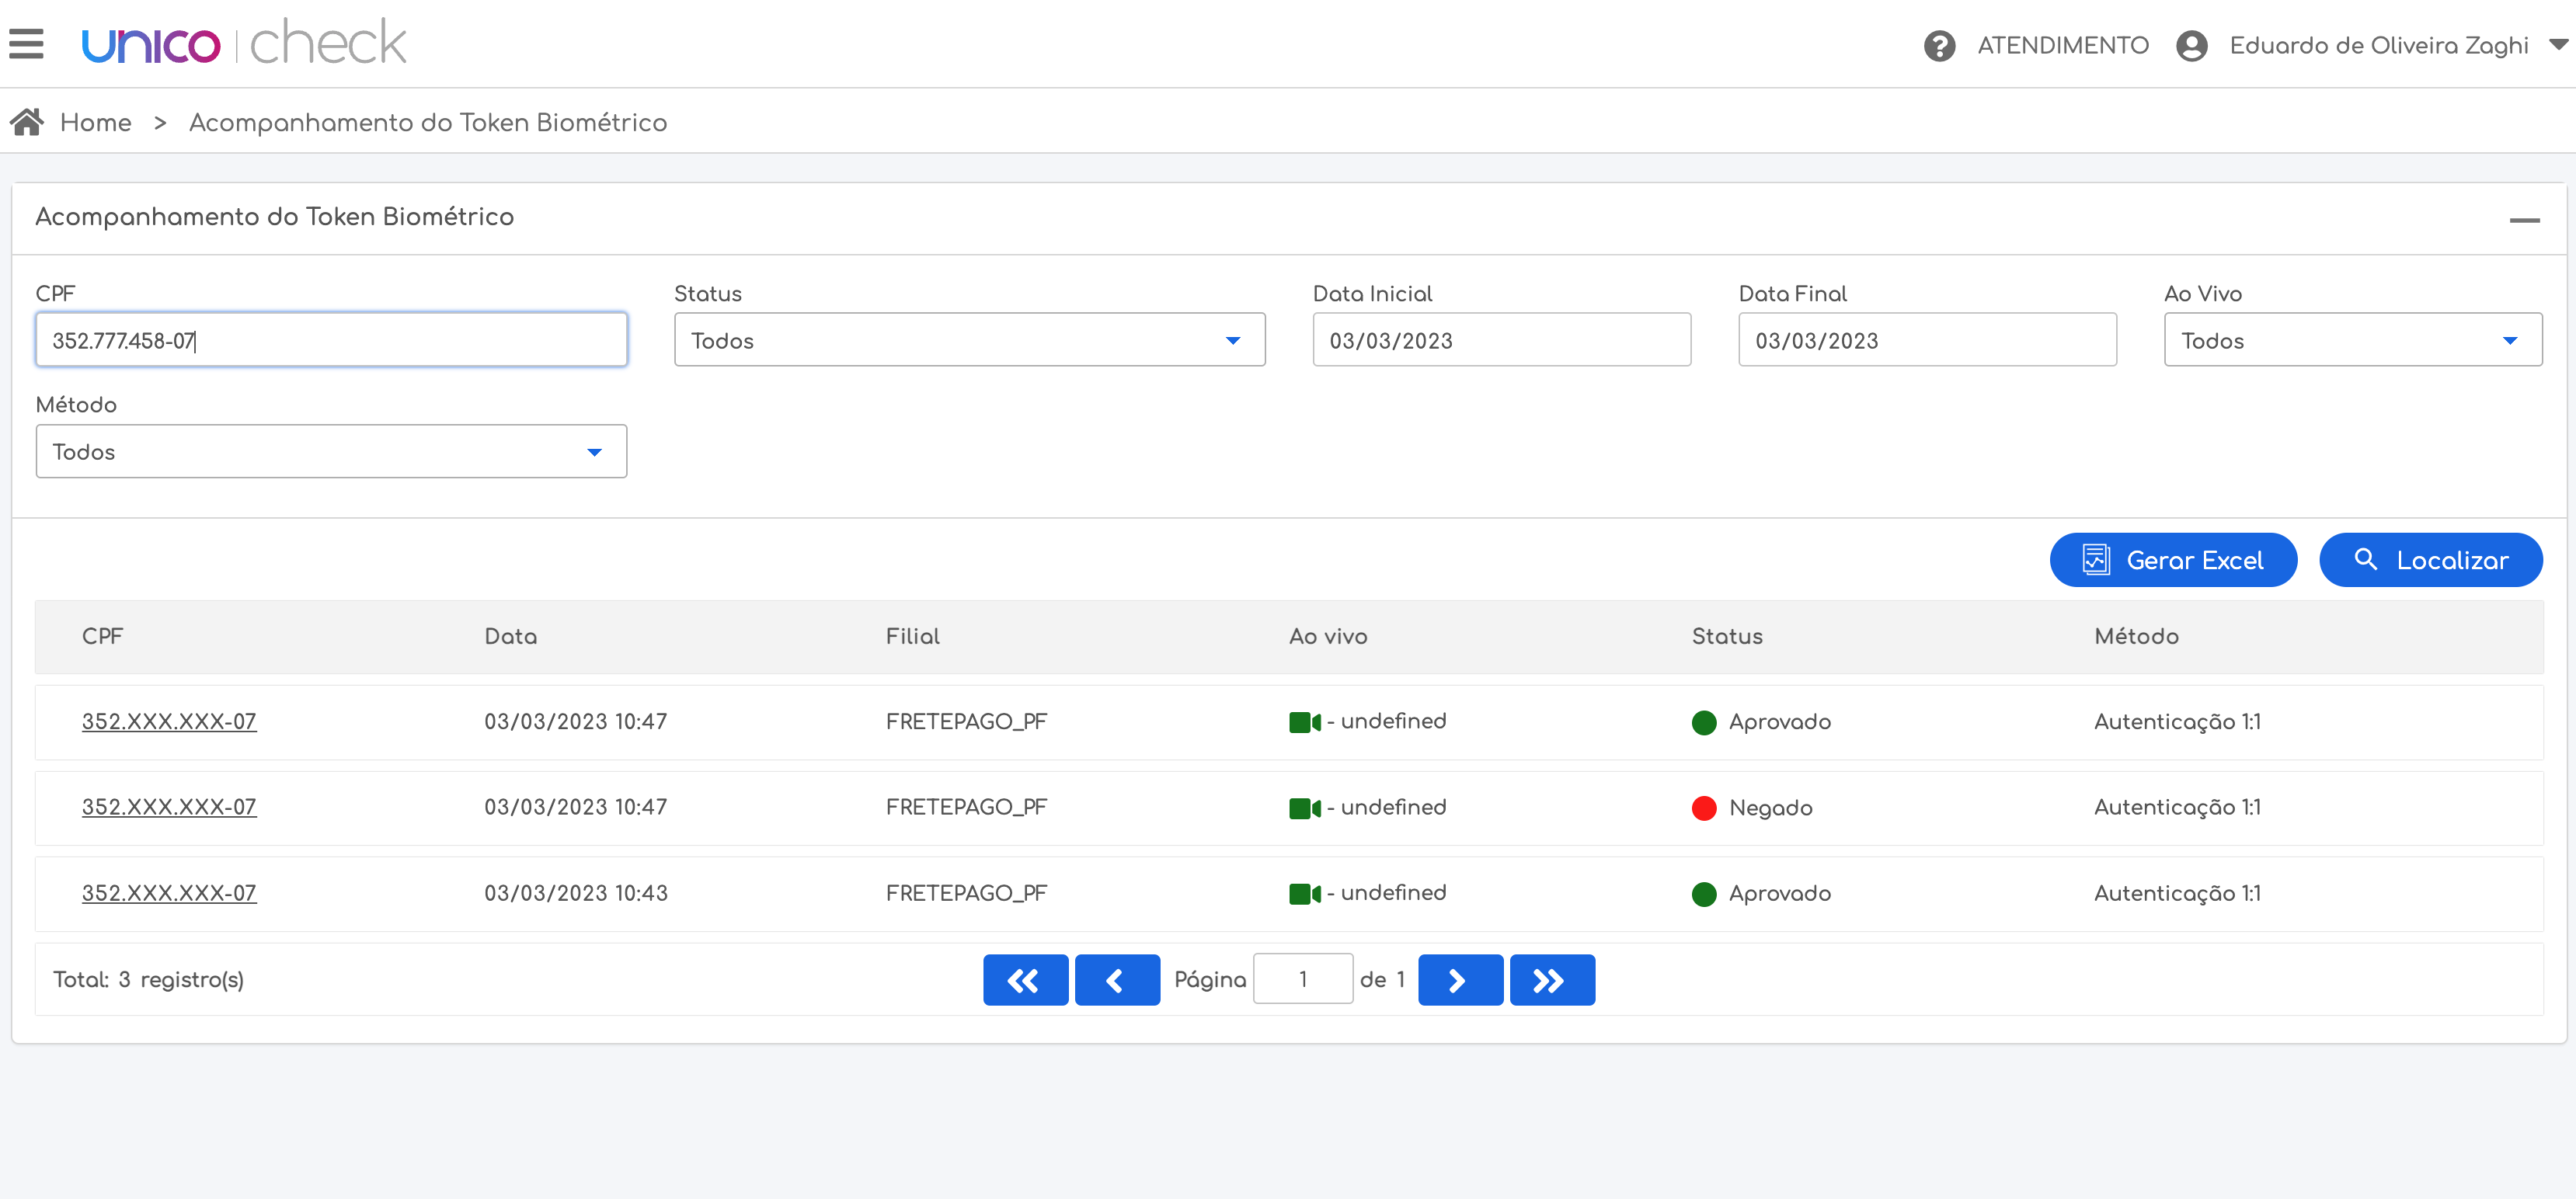This screenshot has width=2576, height=1199.
Task: Open CPF link of the Negado row
Action: click(x=169, y=807)
